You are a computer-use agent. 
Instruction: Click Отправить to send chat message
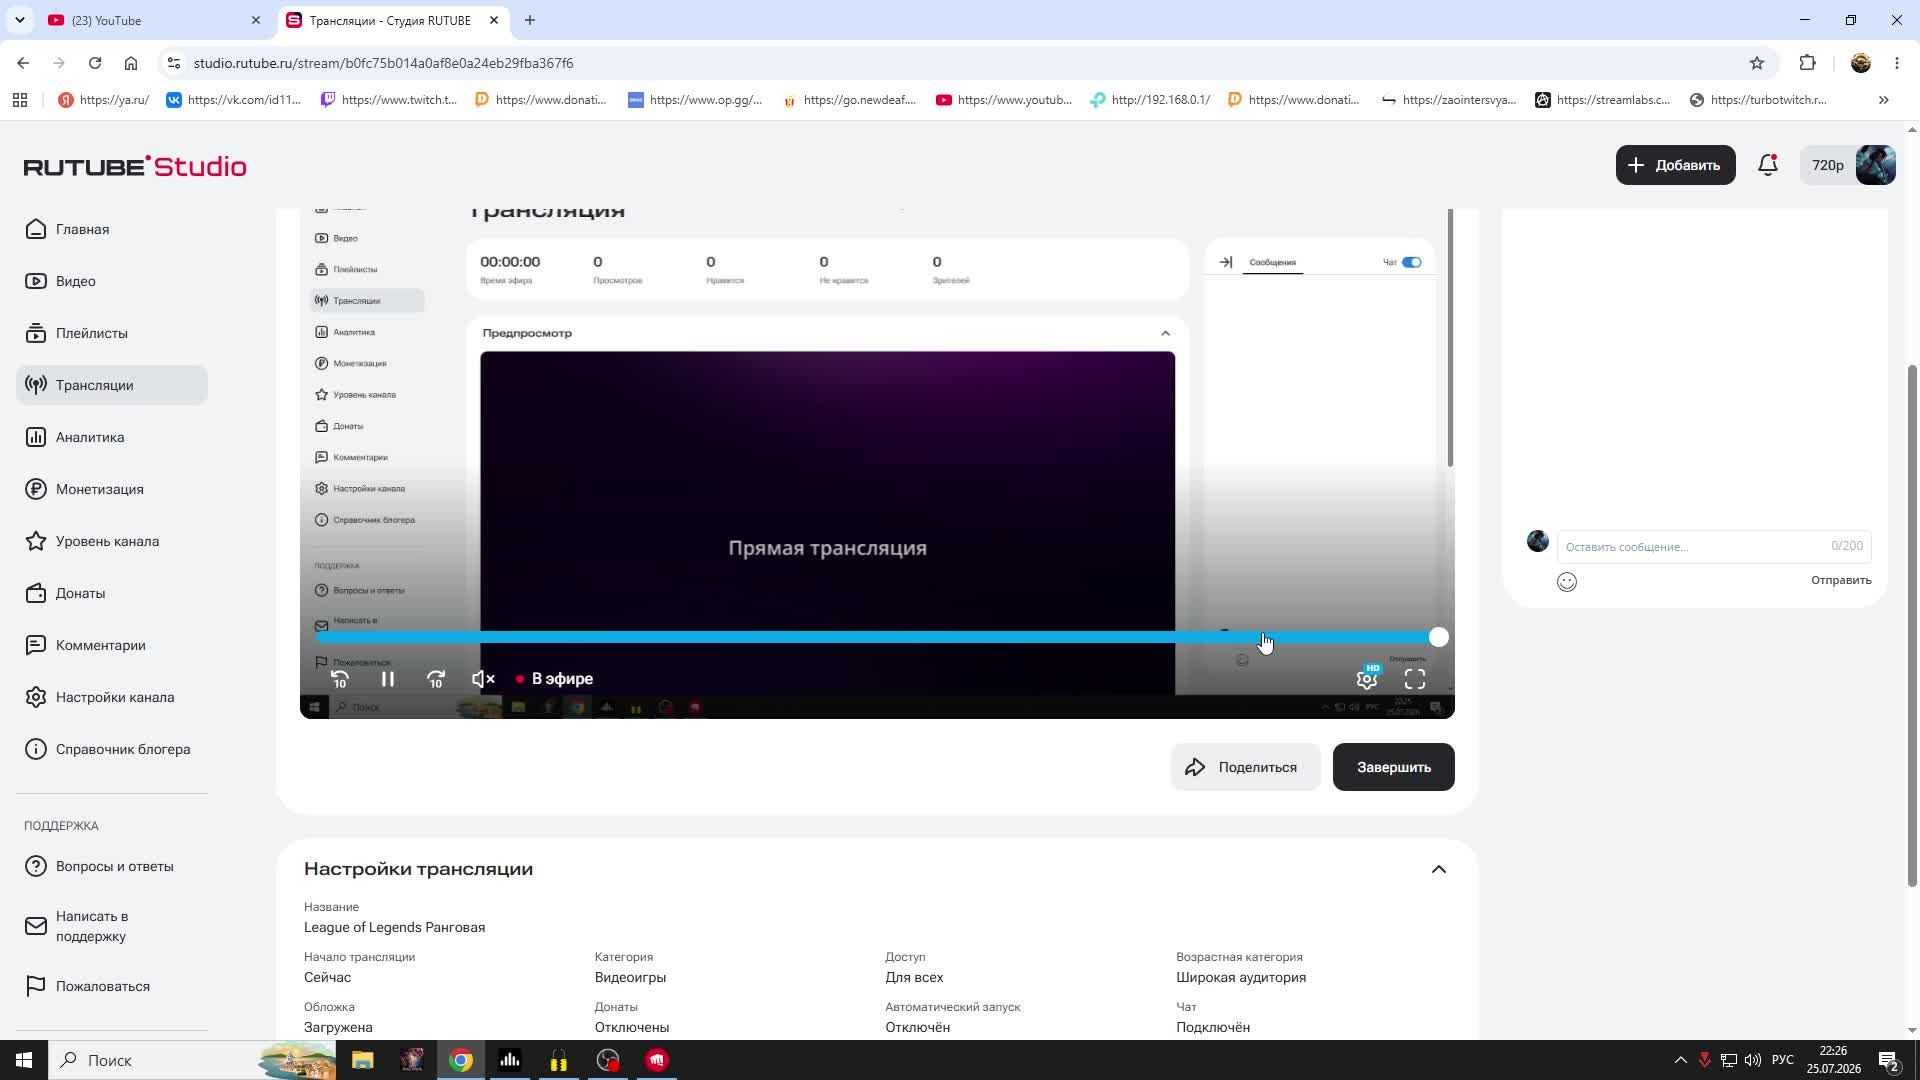tap(1841, 580)
